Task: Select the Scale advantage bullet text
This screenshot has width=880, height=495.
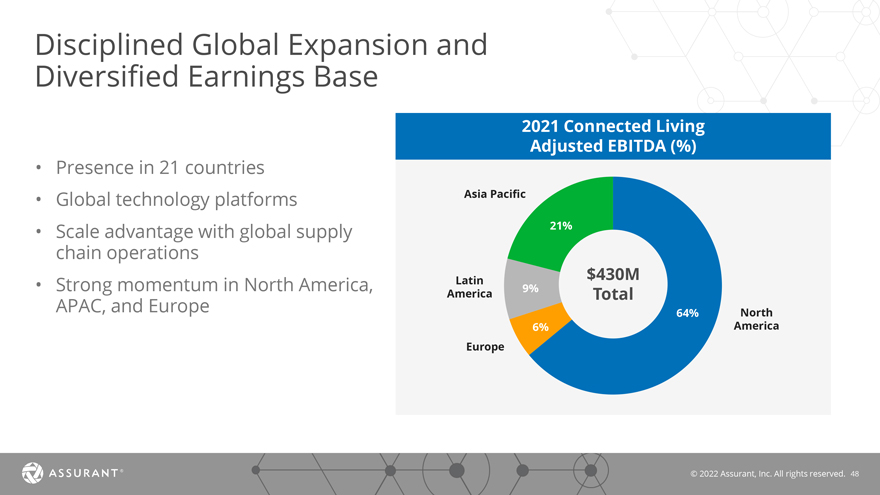Action: point(203,241)
